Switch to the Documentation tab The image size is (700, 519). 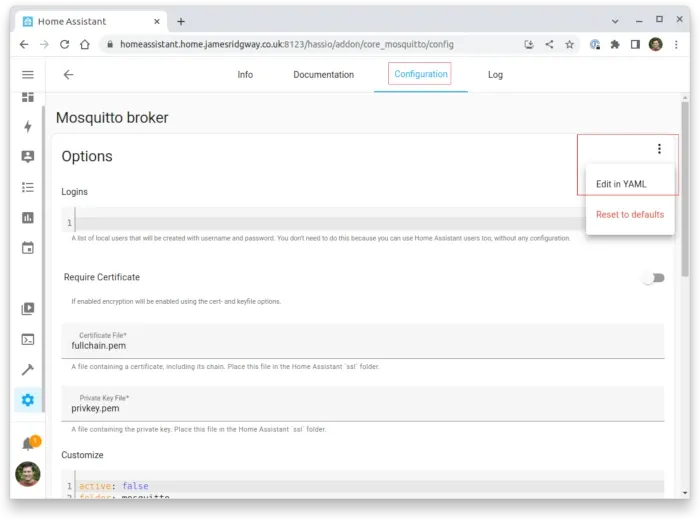[324, 75]
